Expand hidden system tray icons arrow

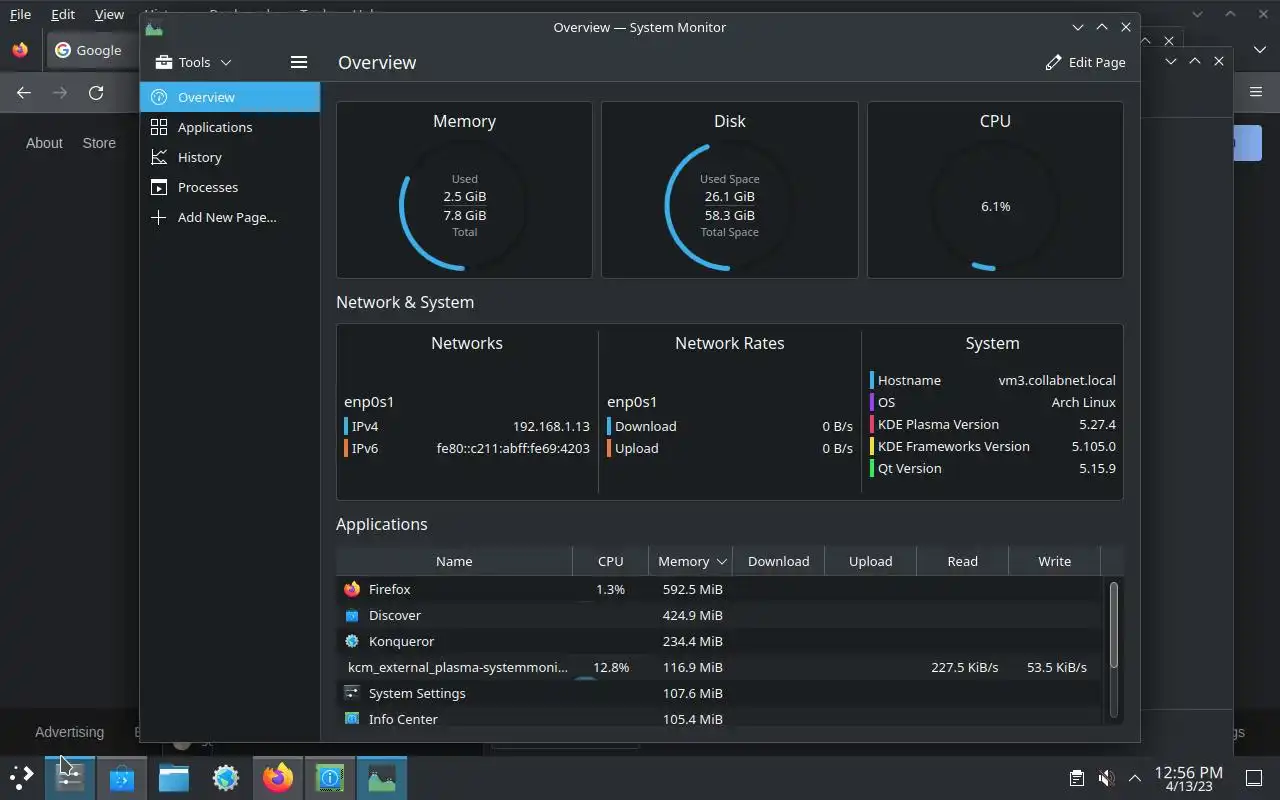pos(1135,778)
